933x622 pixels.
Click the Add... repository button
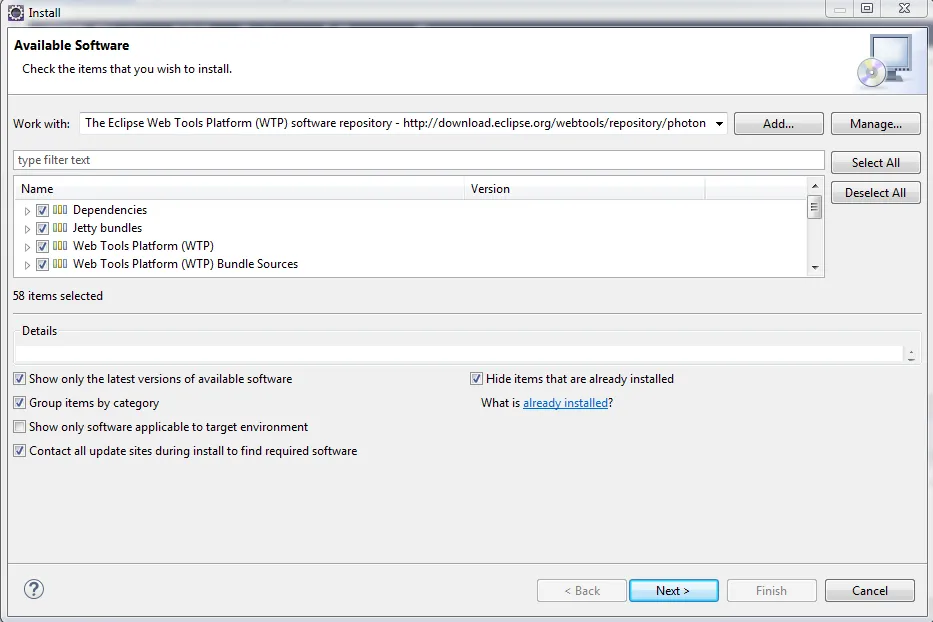tap(778, 124)
